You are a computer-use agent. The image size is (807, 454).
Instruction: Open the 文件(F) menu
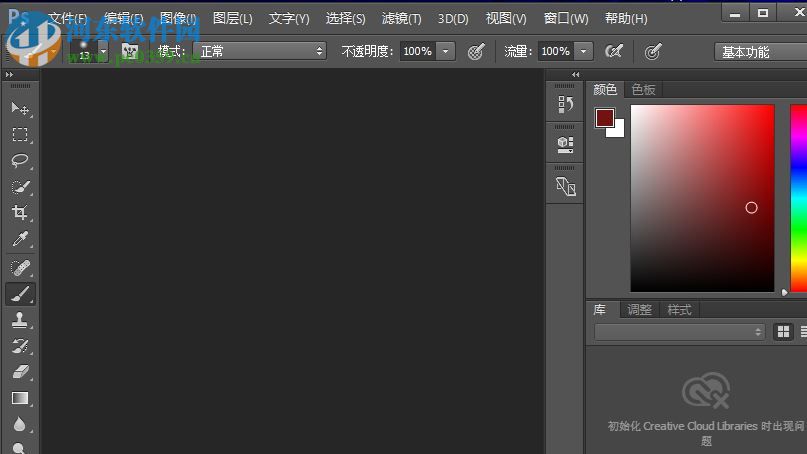67,19
